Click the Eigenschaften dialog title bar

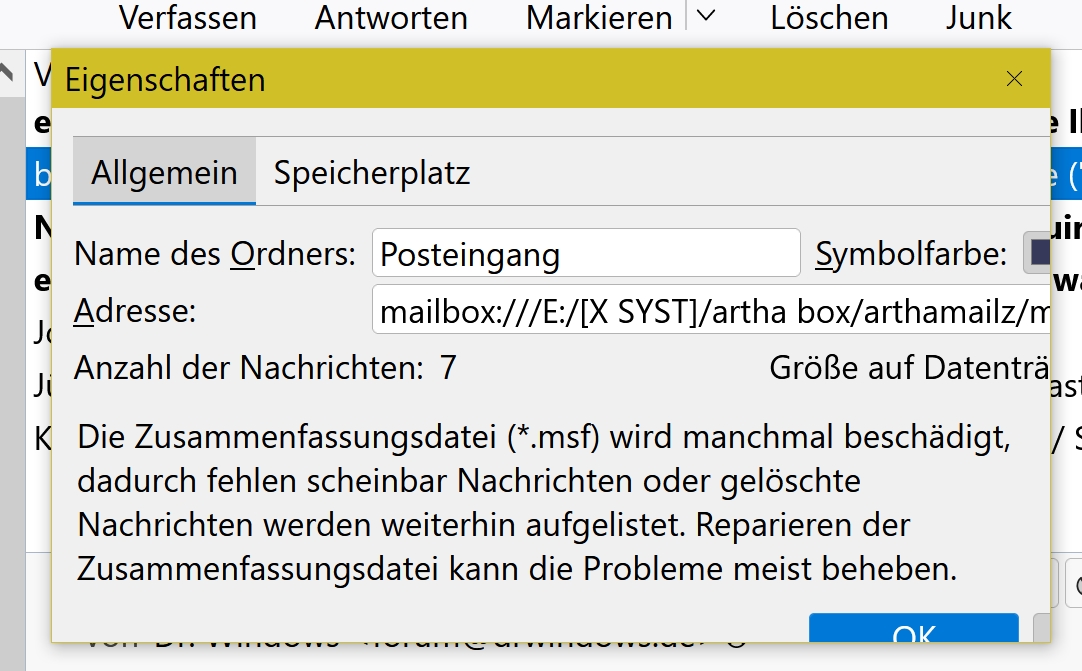500,79
